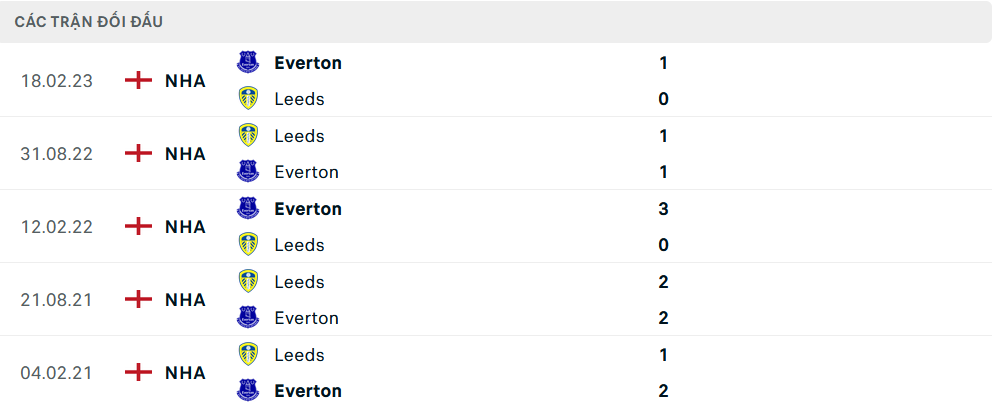Image resolution: width=992 pixels, height=407 pixels.
Task: Click Everton crest in 31.08.22 match
Action: (248, 171)
